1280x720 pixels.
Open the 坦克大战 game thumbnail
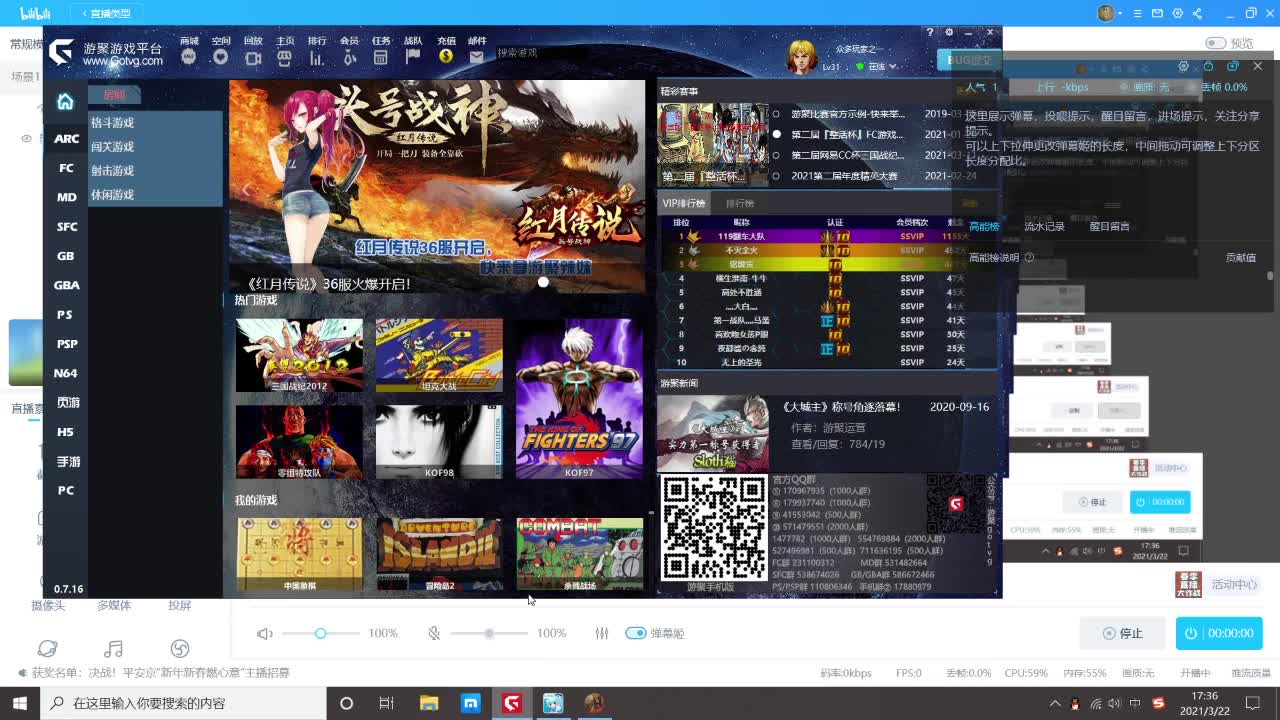pos(439,355)
